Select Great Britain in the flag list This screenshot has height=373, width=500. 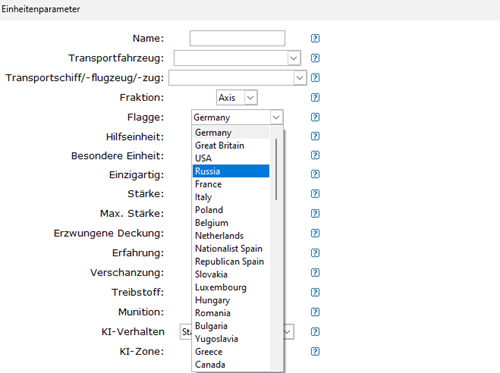tap(231, 145)
